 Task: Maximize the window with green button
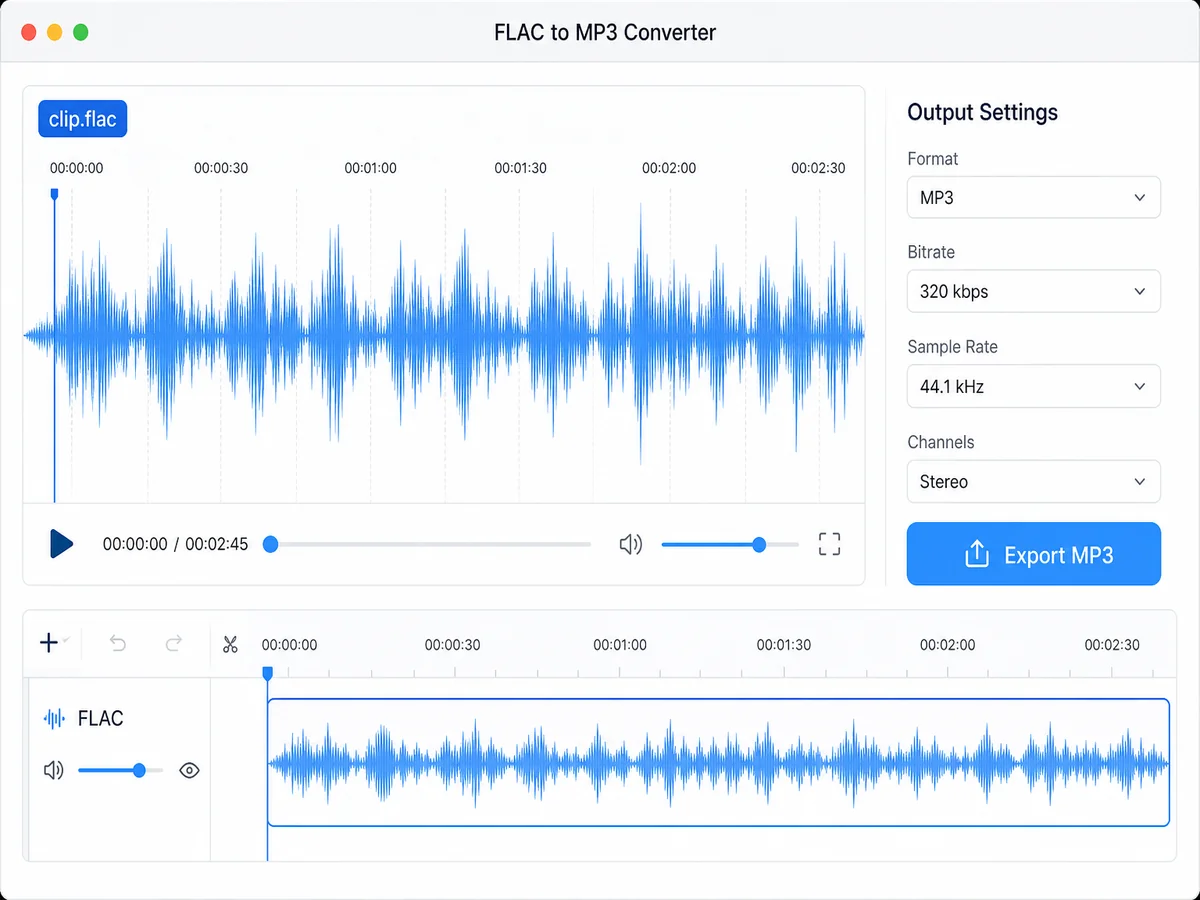(x=81, y=32)
